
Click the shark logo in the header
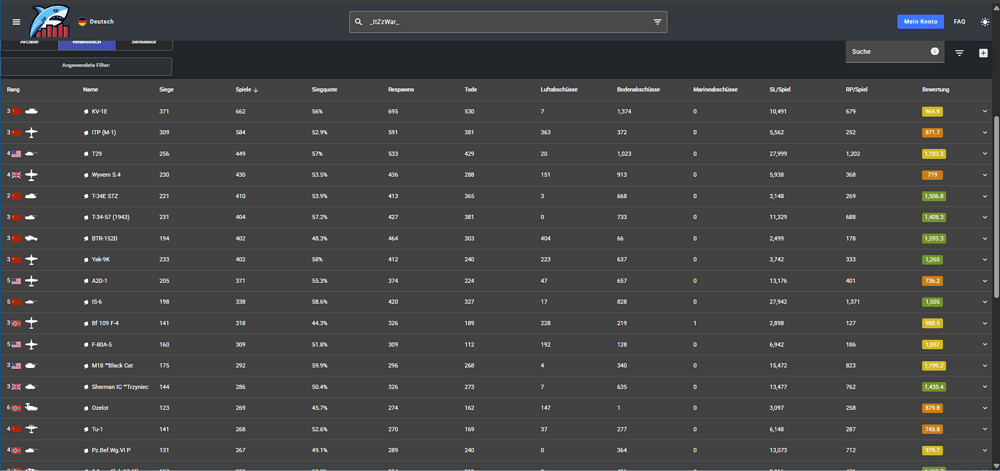(46, 21)
